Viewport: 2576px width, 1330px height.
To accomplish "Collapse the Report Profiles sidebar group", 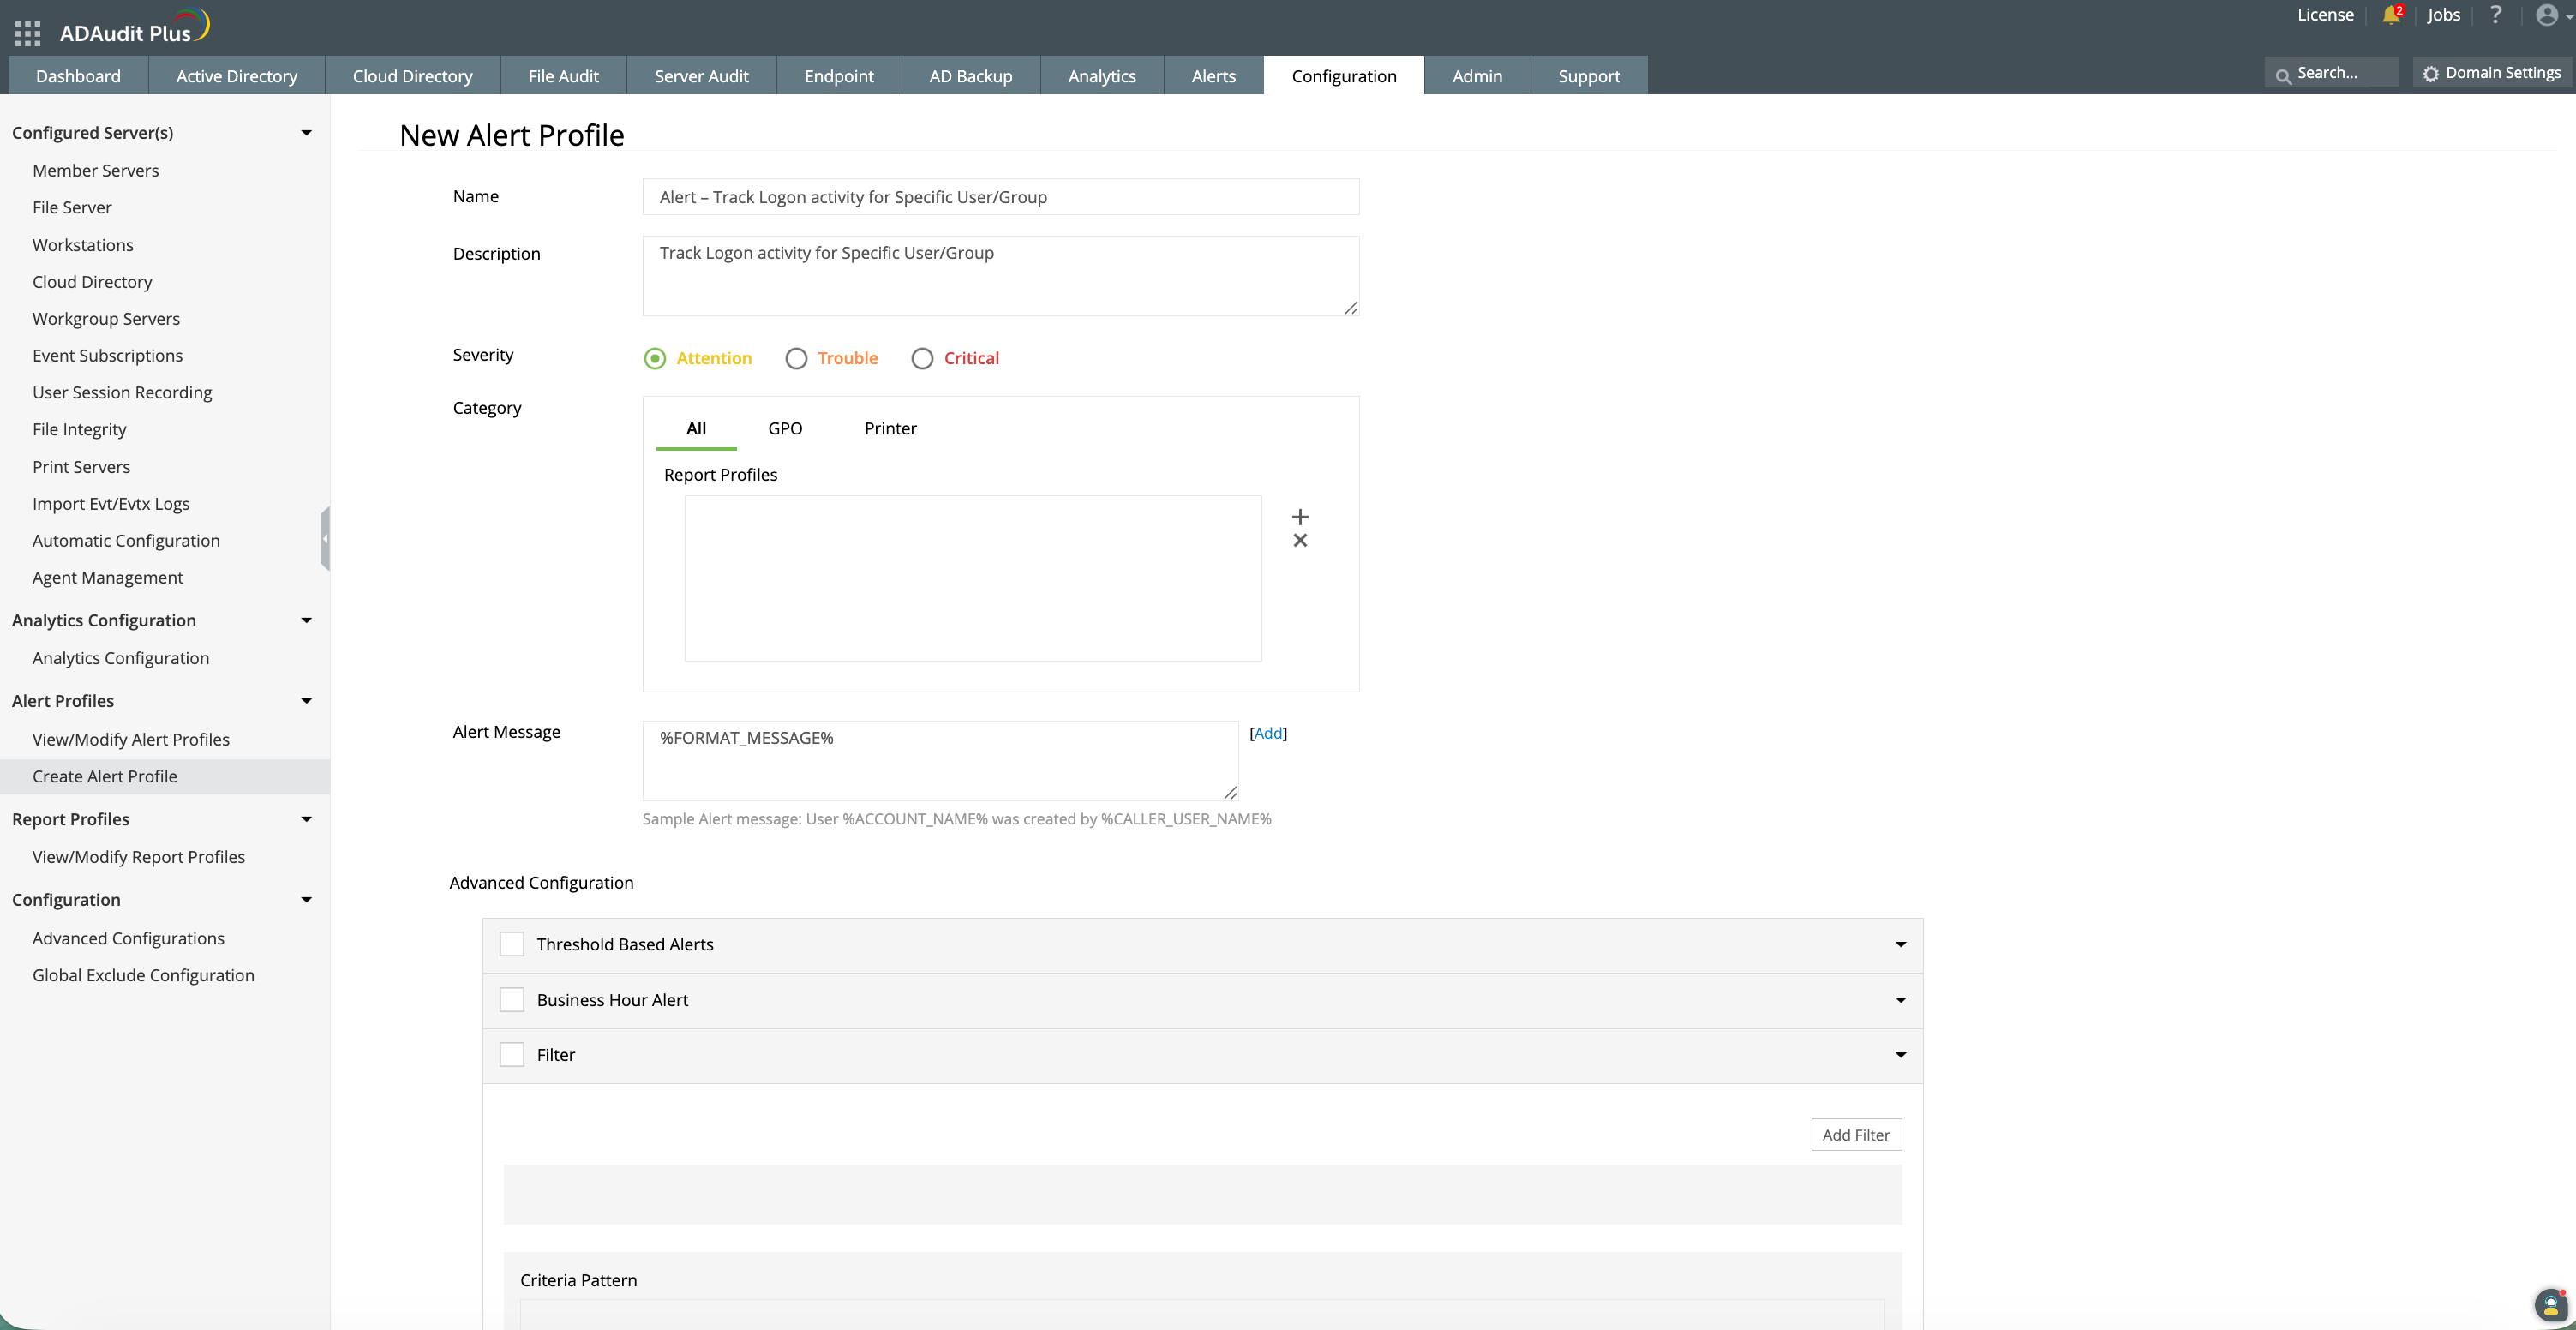I will coord(306,819).
